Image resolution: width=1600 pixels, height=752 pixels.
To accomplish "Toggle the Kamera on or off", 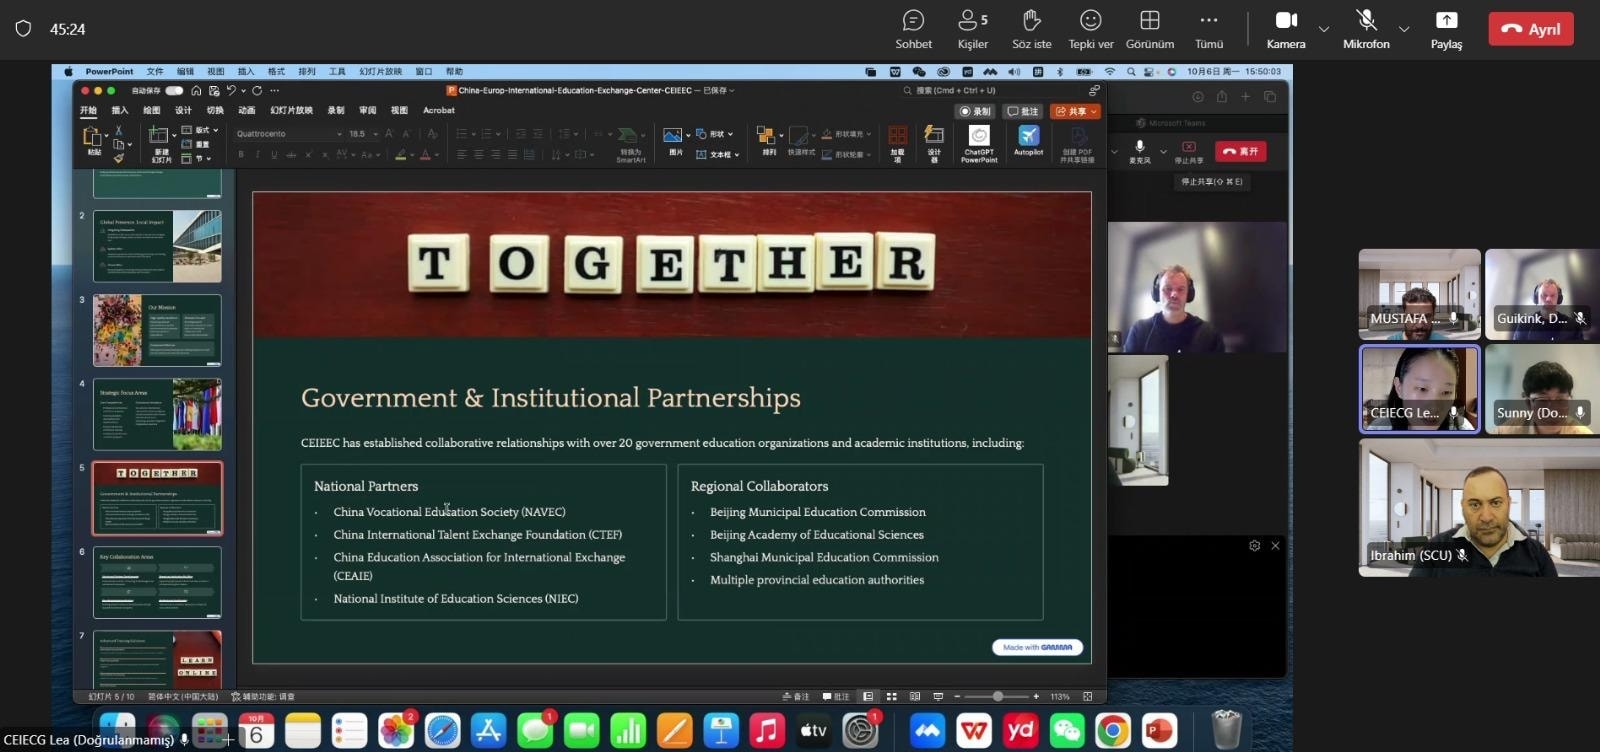I will (x=1286, y=29).
